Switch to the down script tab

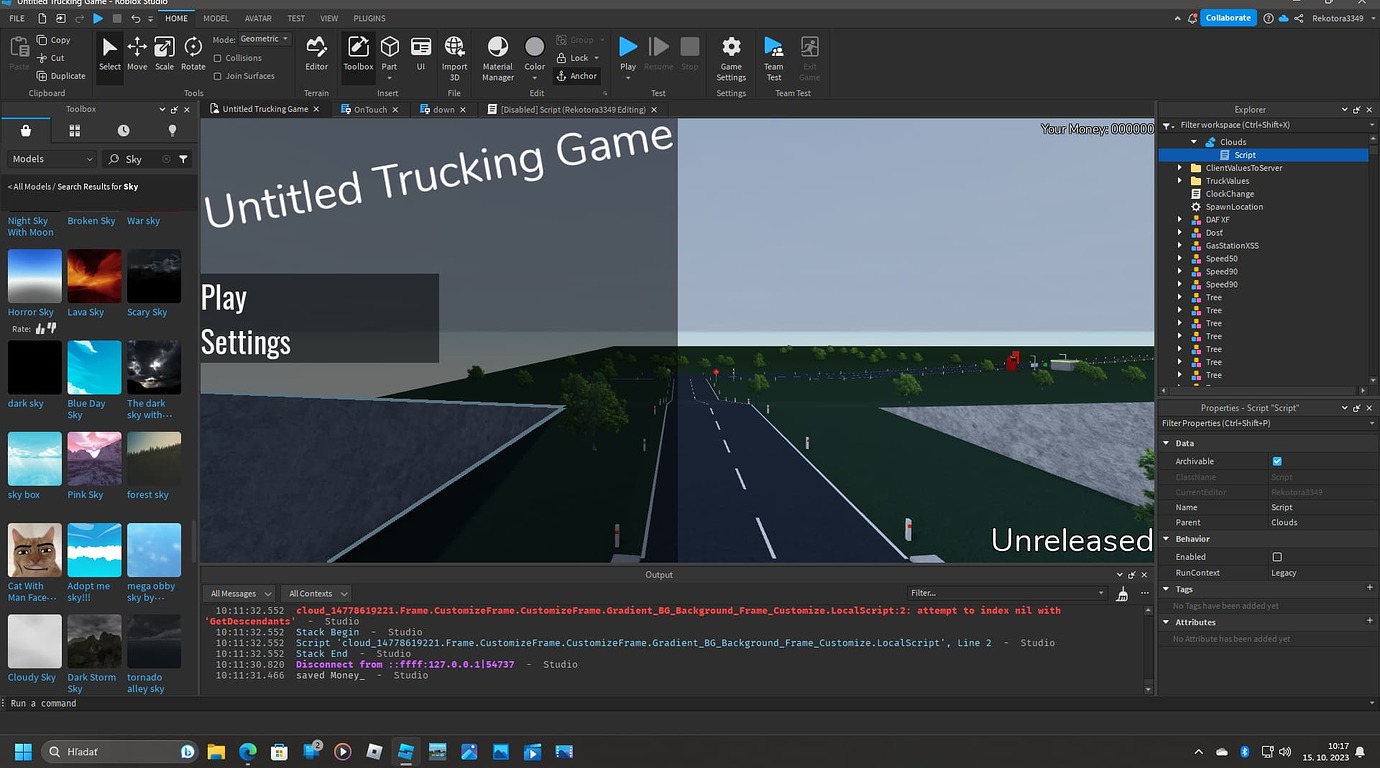tap(443, 109)
